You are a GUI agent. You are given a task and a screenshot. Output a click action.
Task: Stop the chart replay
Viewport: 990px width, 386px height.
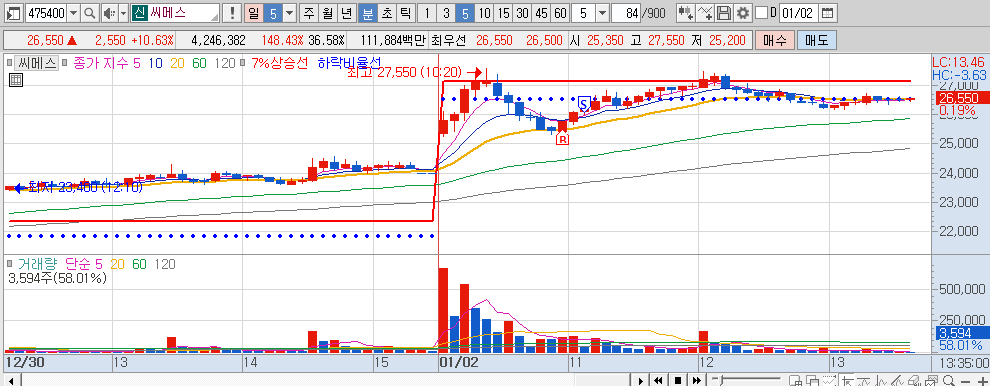[677, 380]
